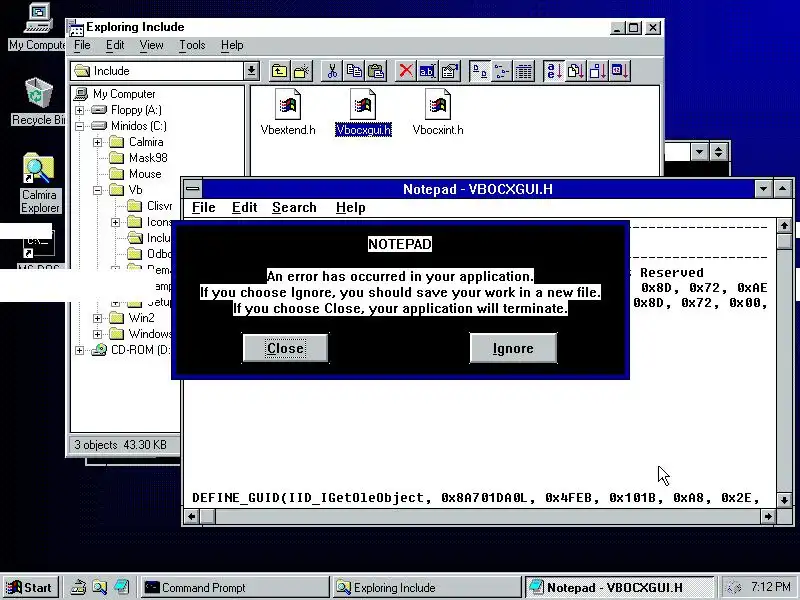Sort files by size
Screen dimensions: 800x600
point(598,71)
